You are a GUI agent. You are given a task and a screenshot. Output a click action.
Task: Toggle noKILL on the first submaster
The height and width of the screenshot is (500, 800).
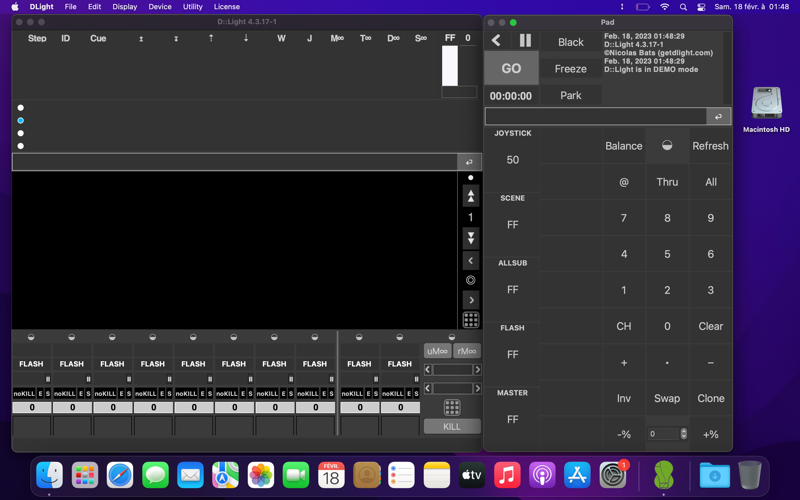(23, 394)
